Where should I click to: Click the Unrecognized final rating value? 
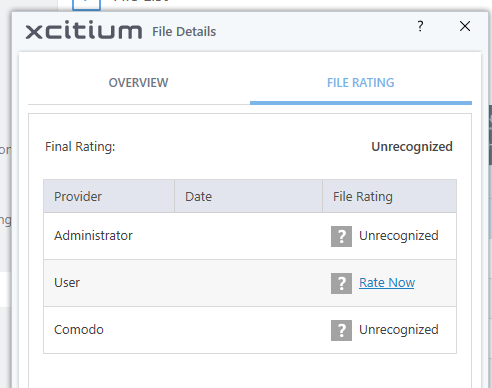click(x=412, y=147)
